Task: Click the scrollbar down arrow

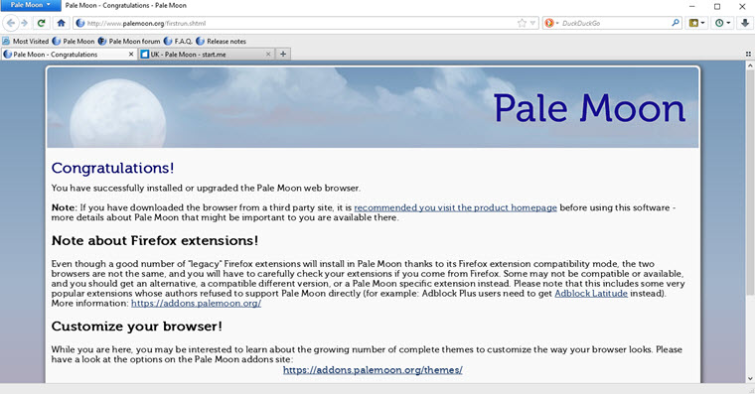Action: pos(750,379)
